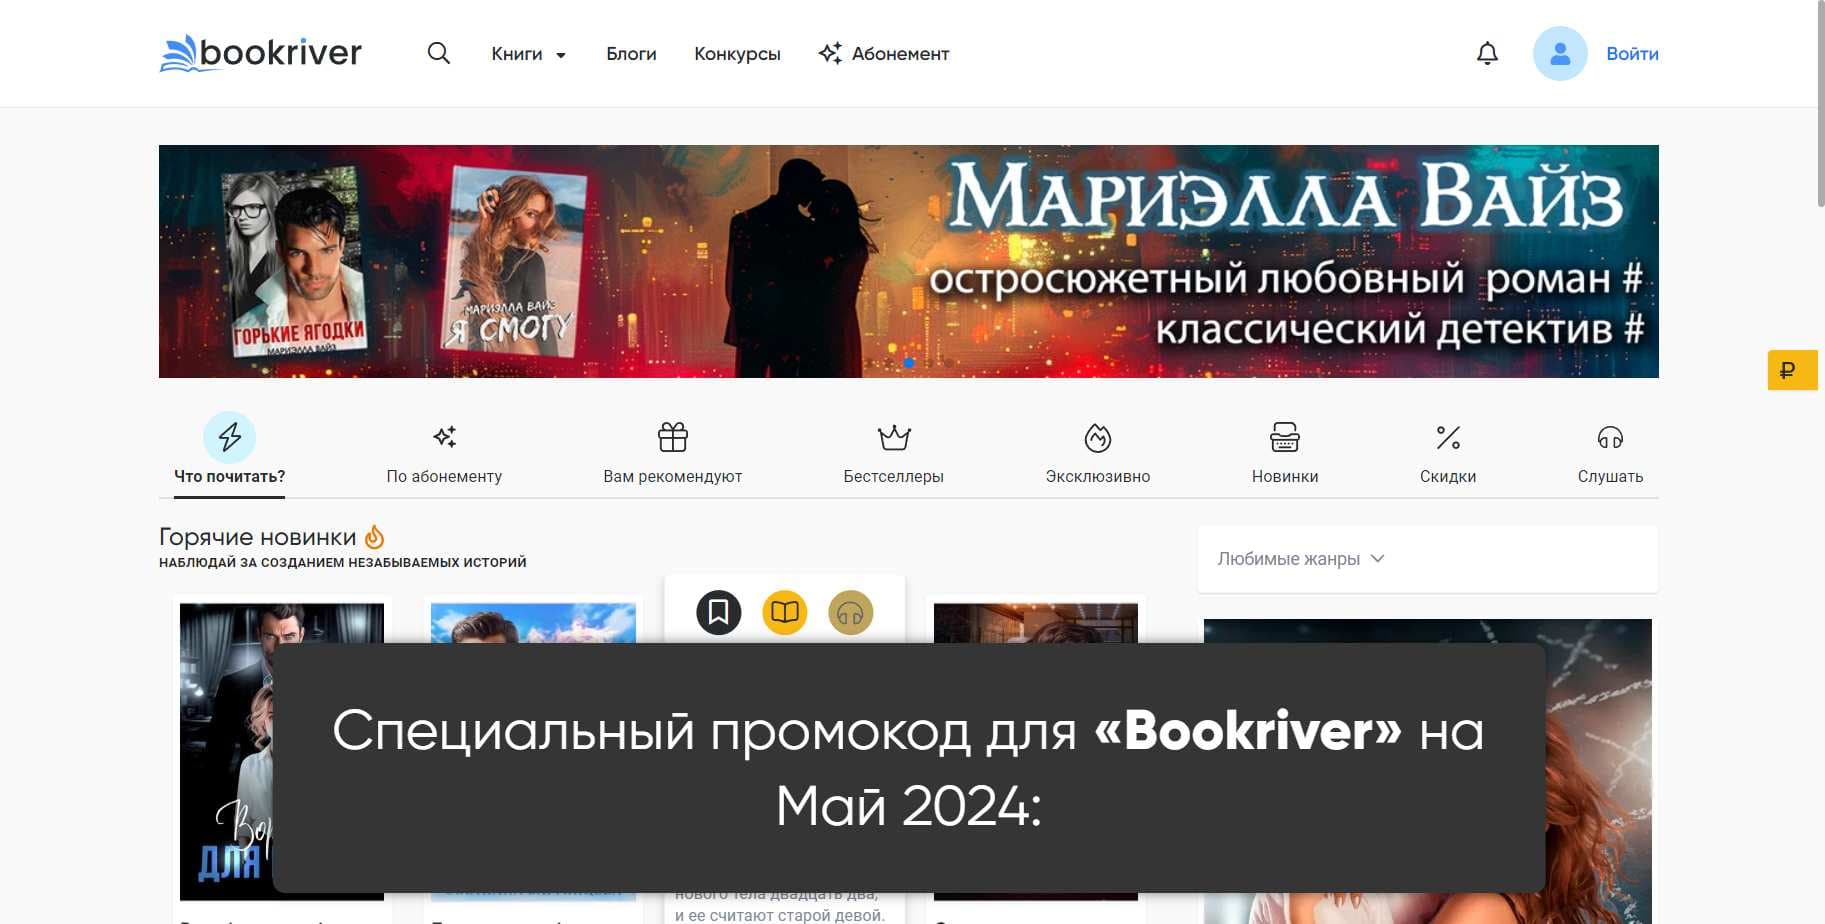Select the По абонементу tab
This screenshot has height=924, width=1825.
(x=444, y=453)
